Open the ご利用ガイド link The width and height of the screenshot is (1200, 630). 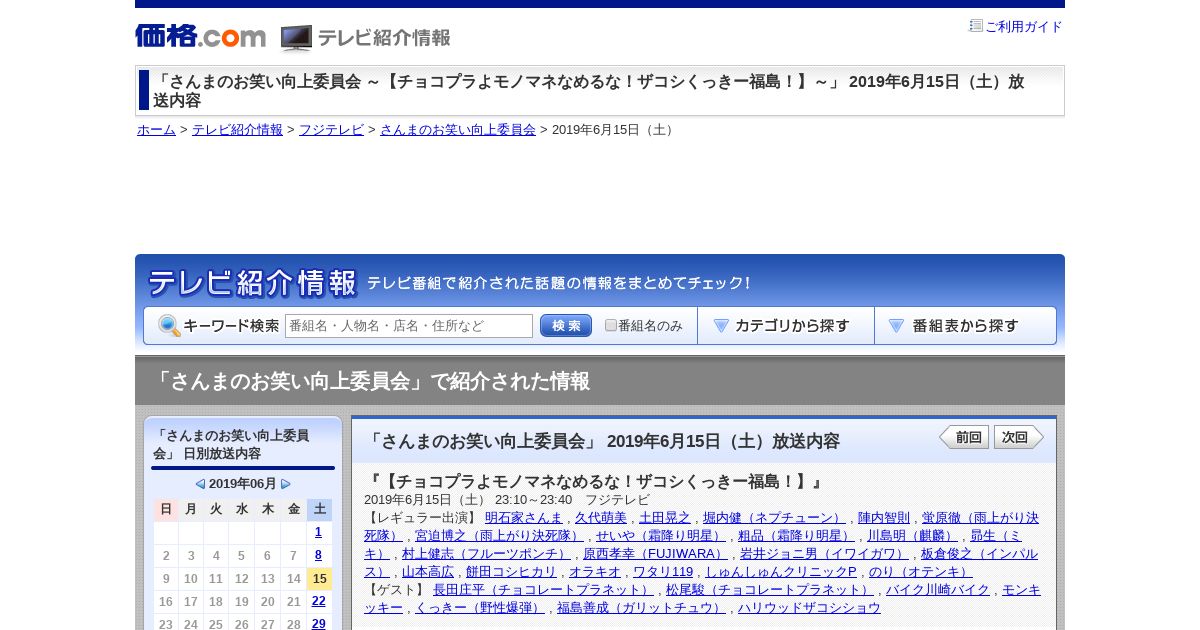(x=1024, y=27)
